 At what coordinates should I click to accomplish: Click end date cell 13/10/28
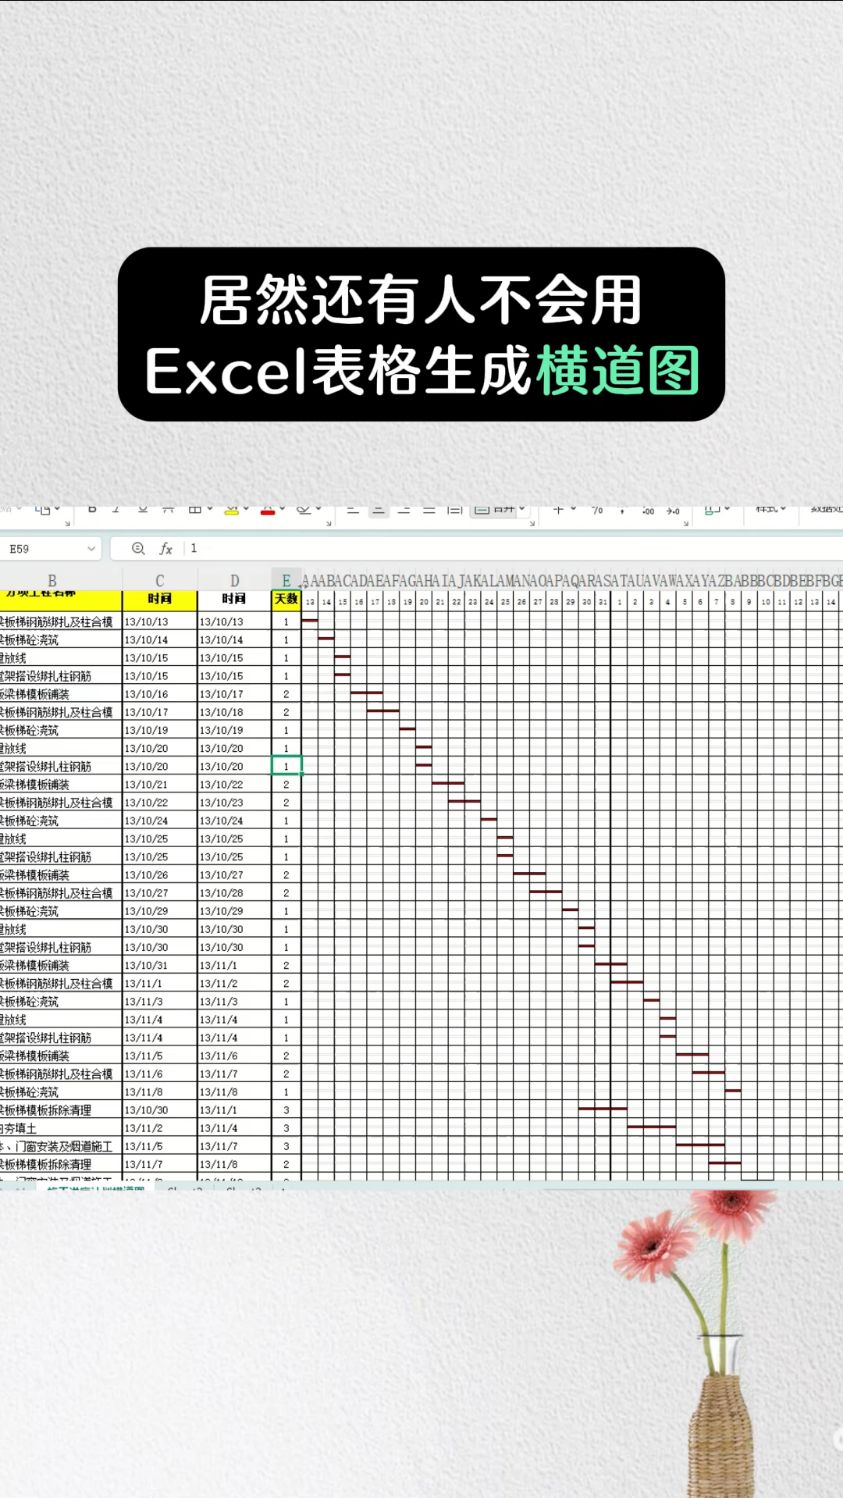click(235, 893)
